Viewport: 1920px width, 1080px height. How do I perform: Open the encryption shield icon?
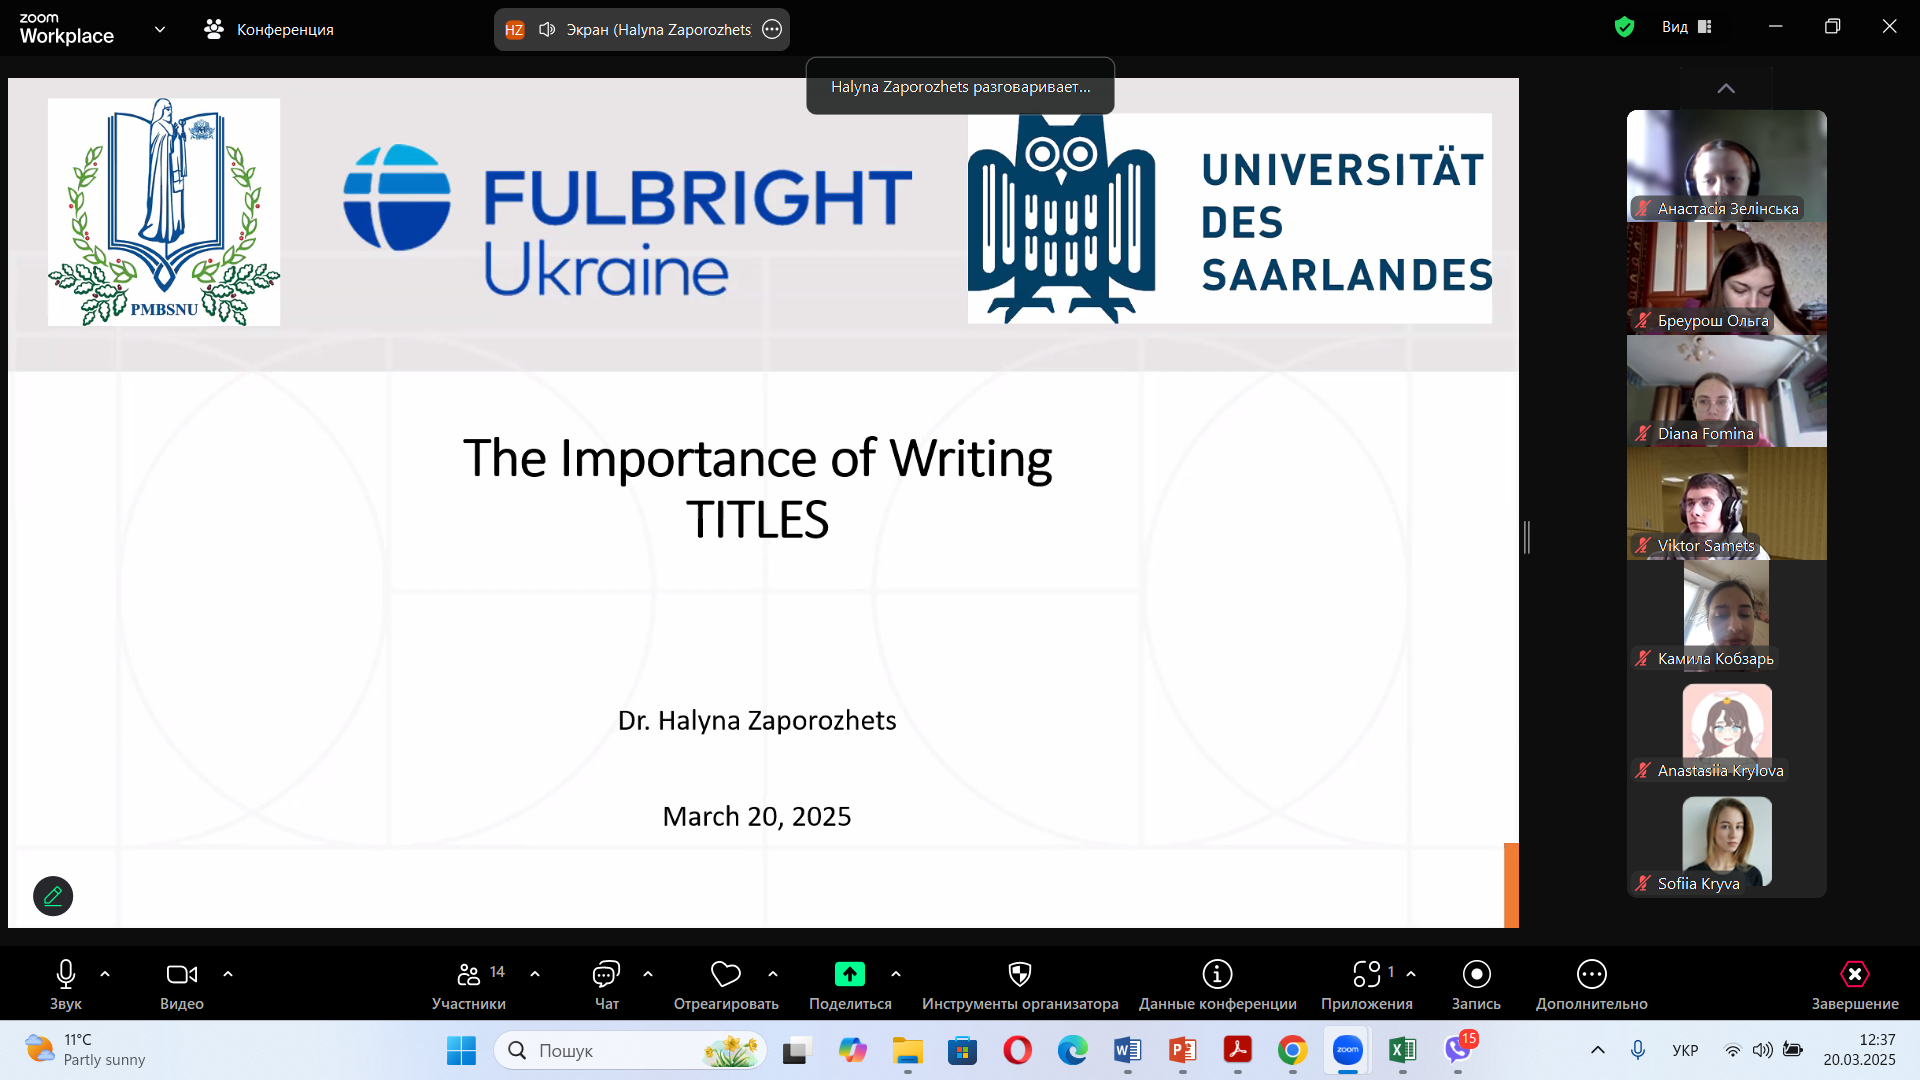click(1624, 27)
